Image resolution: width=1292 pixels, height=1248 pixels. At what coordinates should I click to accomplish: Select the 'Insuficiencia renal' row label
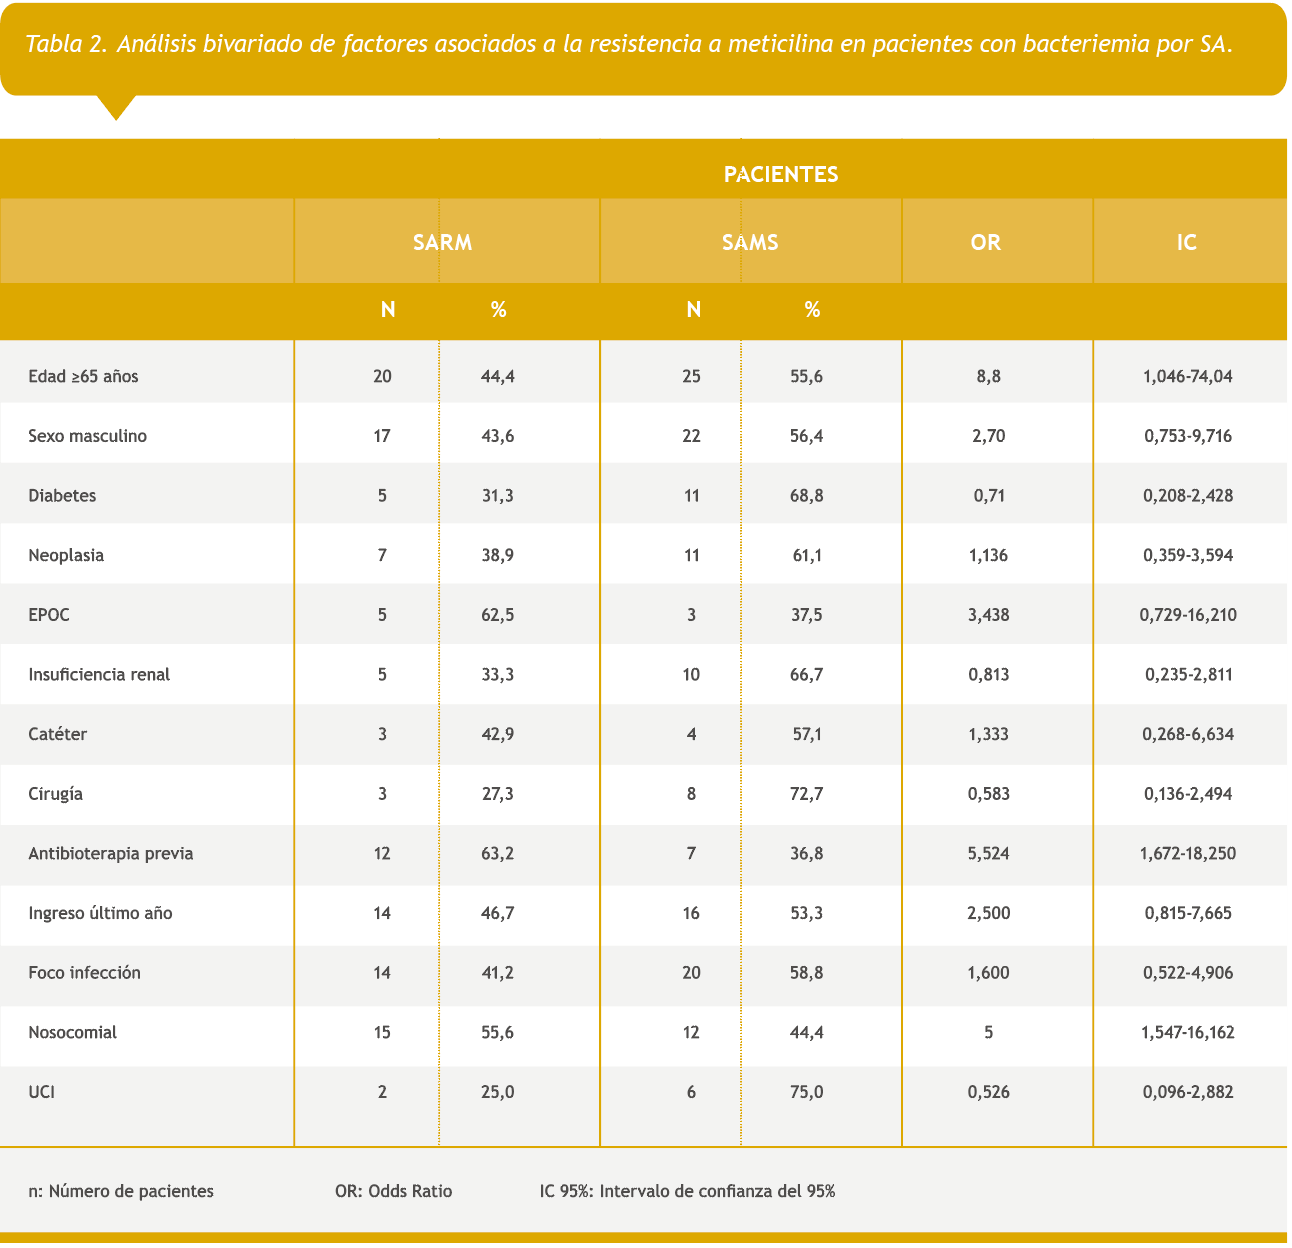tap(99, 674)
